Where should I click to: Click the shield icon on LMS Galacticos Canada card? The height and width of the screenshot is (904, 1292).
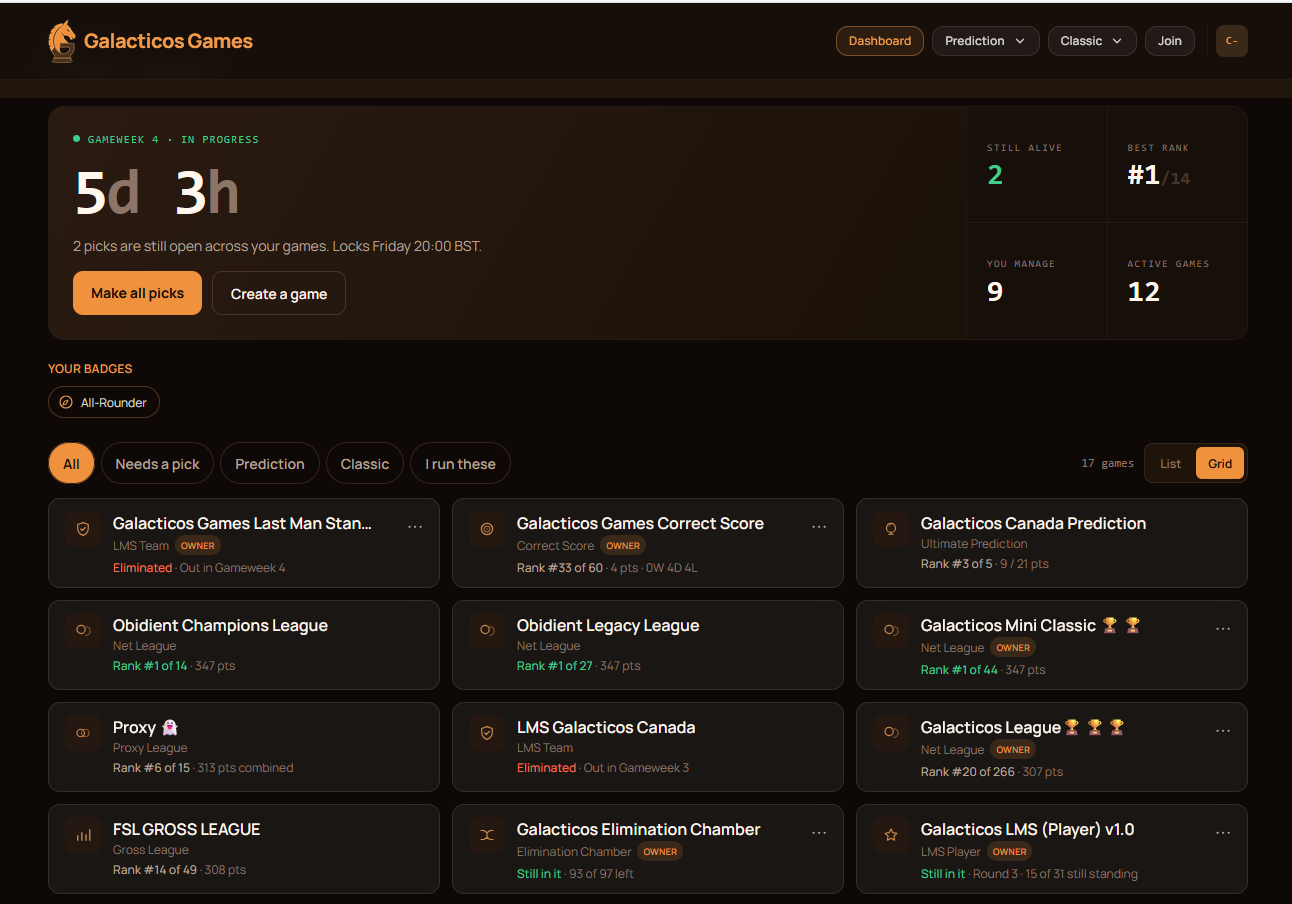coord(487,733)
